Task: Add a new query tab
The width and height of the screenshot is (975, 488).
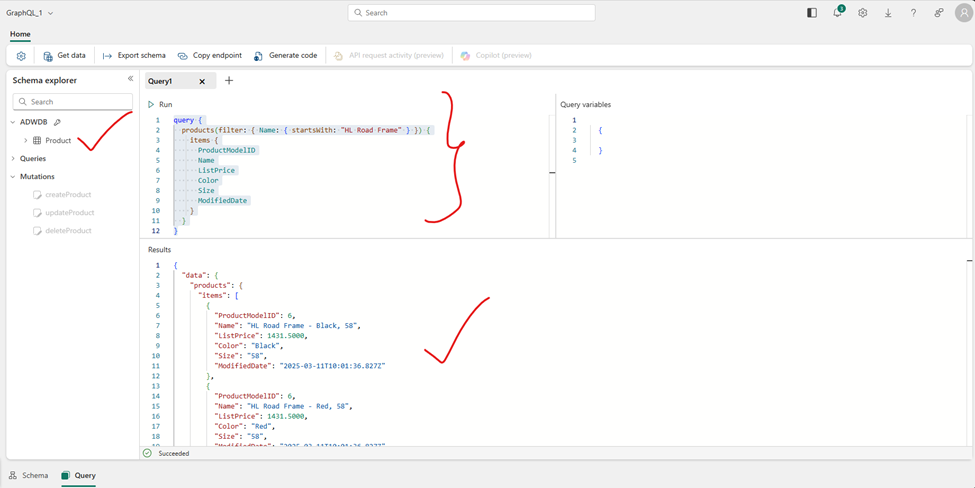Action: (x=229, y=80)
